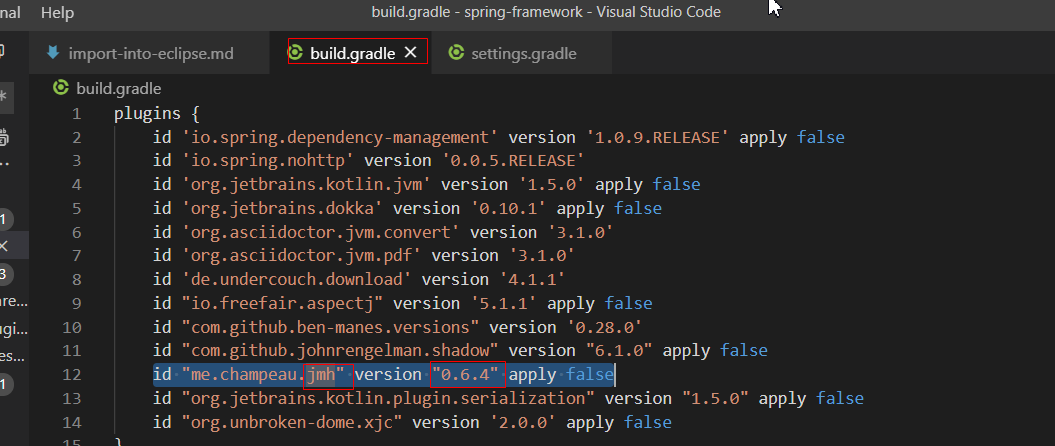Click line number 8 in the gutter
Viewport: 1055px width, 446px height.
[77, 279]
